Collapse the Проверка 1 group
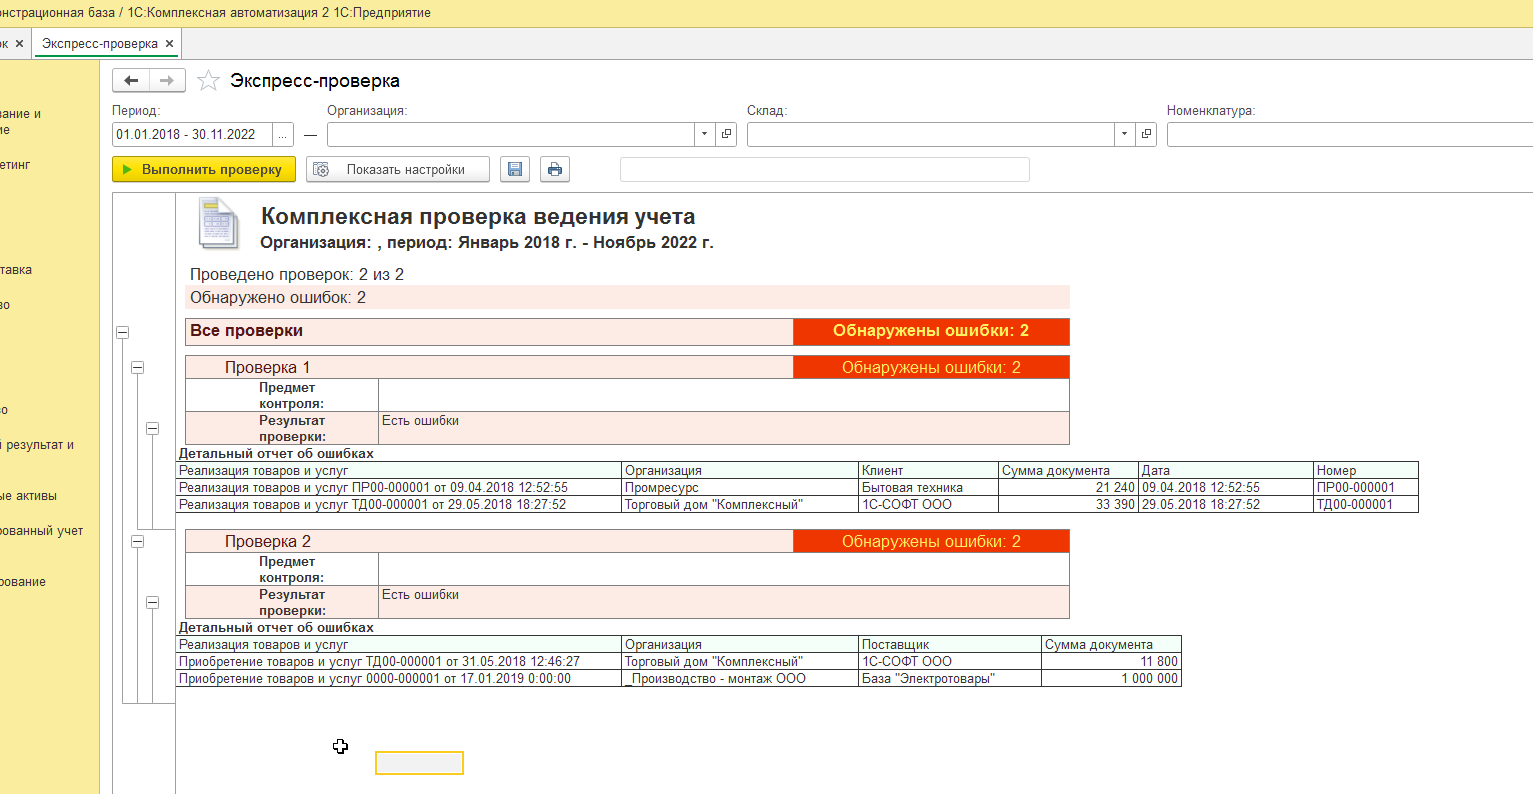 [x=138, y=368]
